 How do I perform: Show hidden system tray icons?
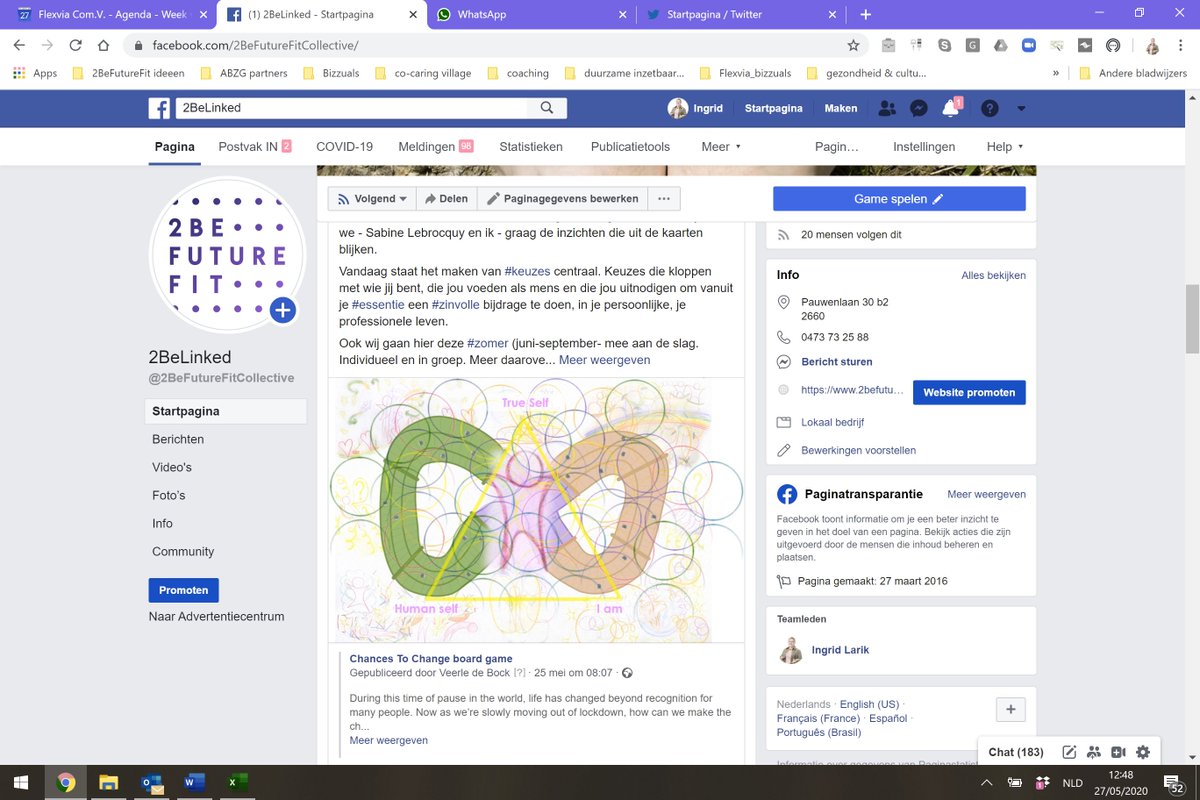click(987, 783)
